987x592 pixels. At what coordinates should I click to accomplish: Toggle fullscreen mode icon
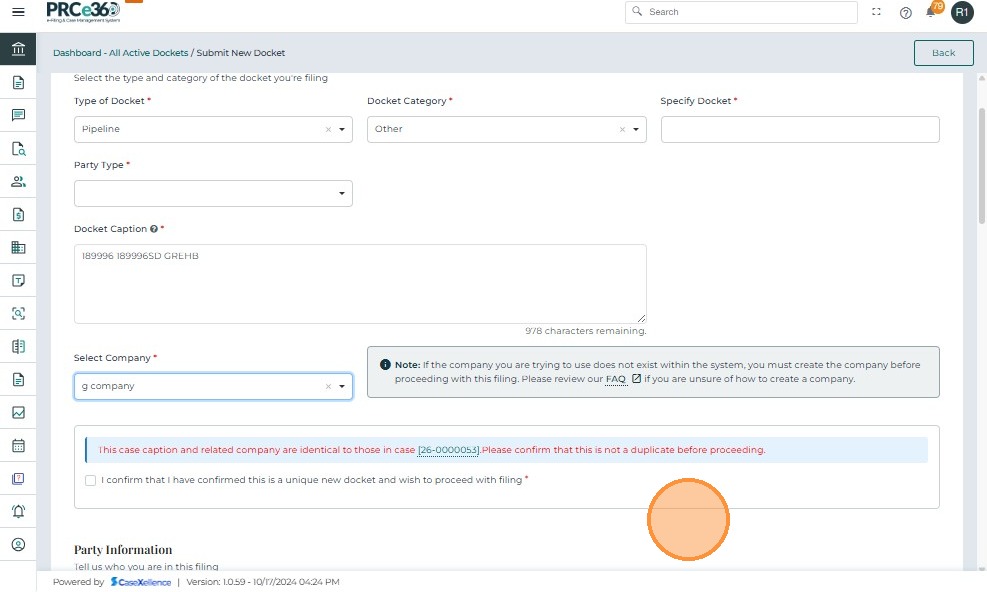click(877, 12)
